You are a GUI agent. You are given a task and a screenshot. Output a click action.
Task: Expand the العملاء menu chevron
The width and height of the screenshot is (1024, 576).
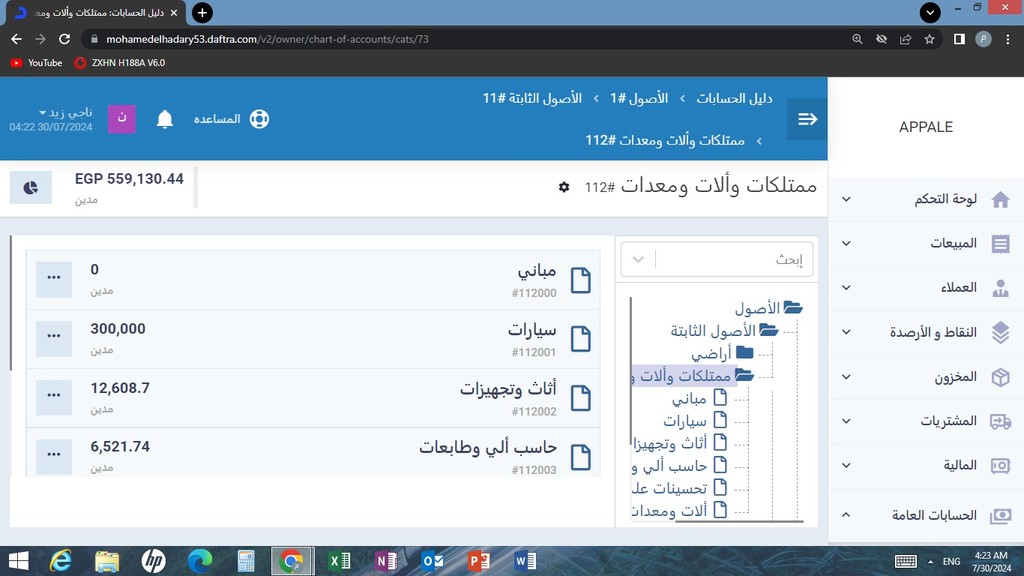point(846,288)
